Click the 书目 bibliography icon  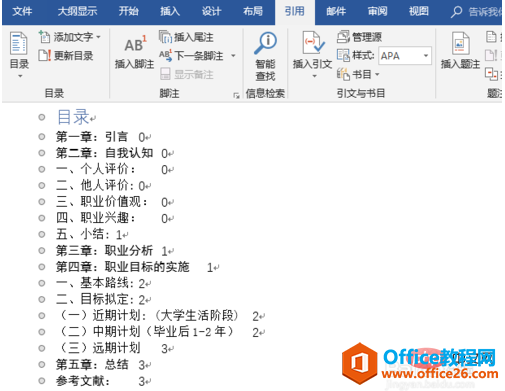pos(343,74)
